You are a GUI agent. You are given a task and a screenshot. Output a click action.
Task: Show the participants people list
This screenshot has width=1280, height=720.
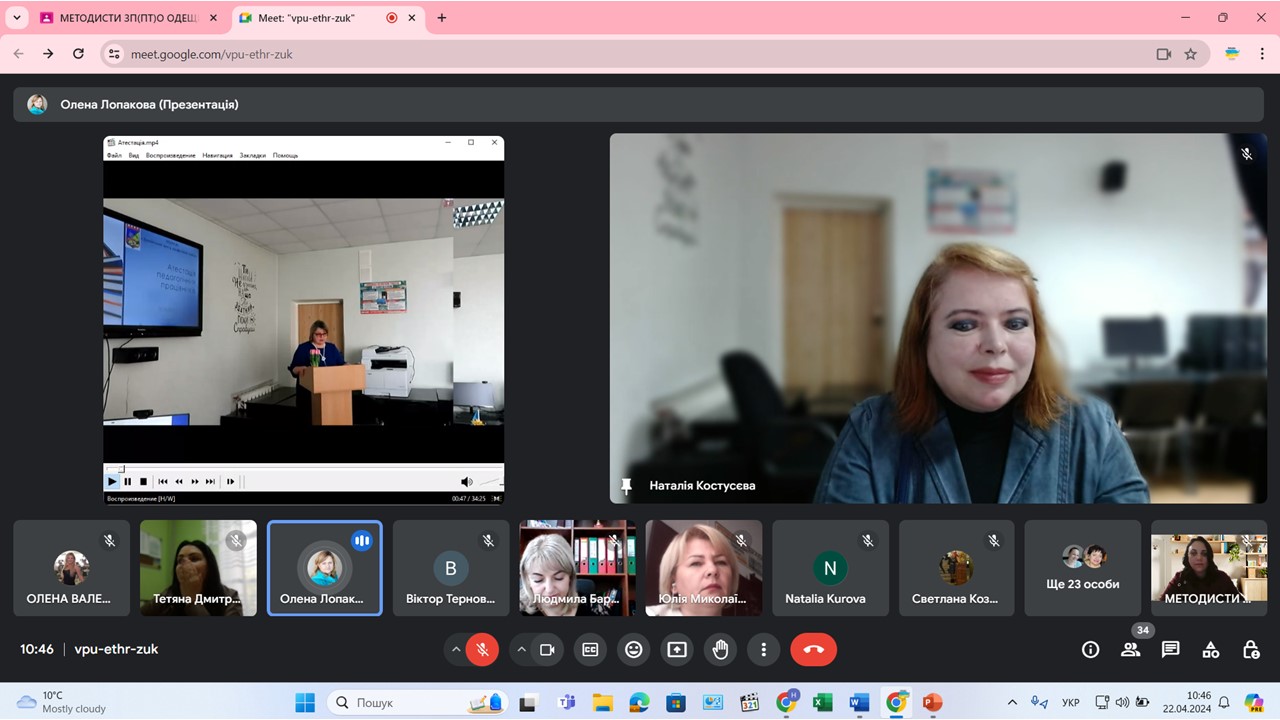click(x=1130, y=650)
